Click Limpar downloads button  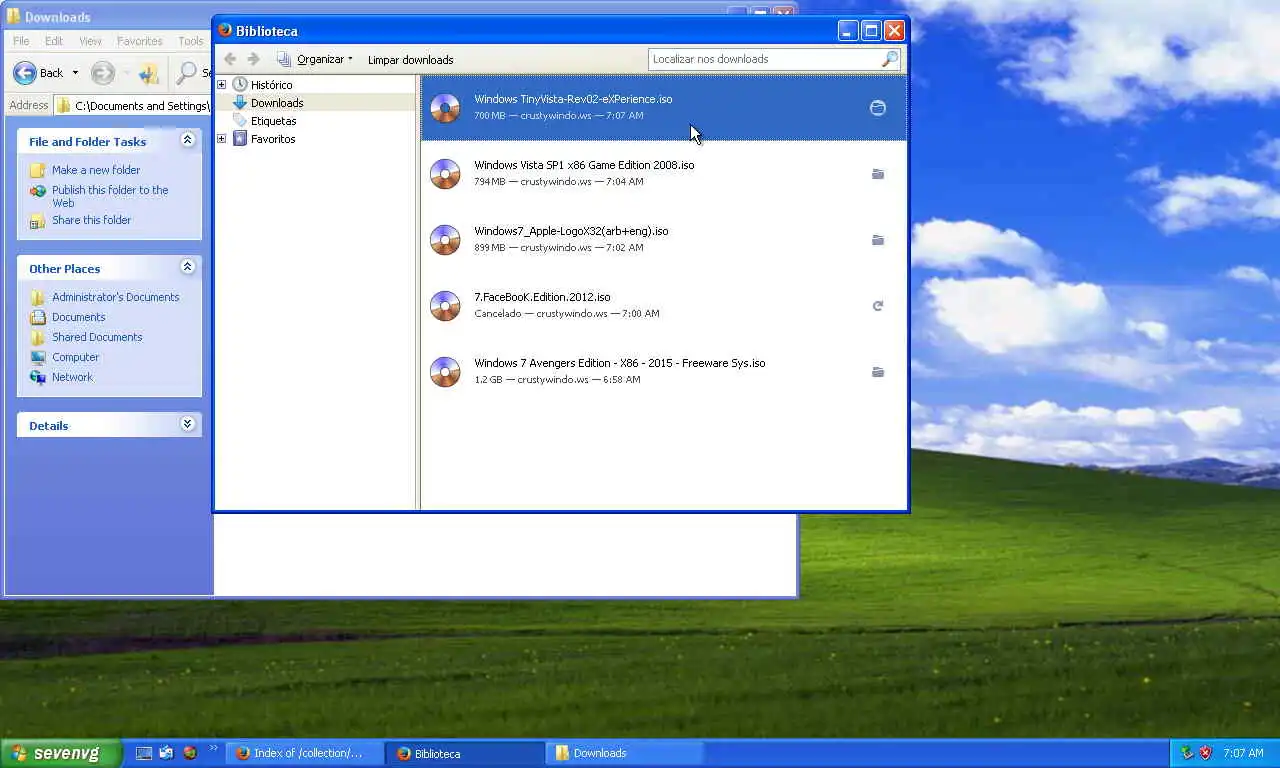point(410,60)
